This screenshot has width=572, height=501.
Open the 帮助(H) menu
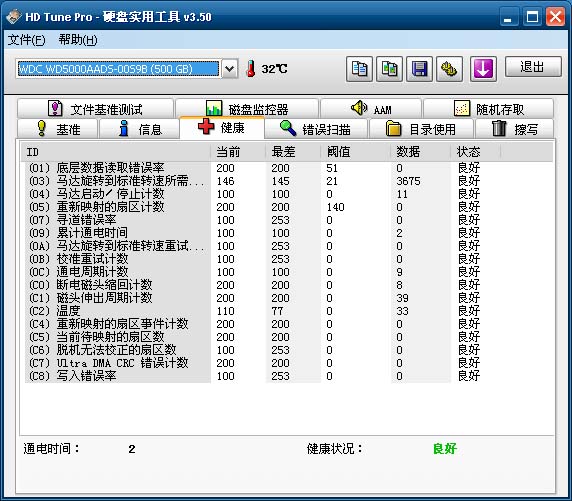click(78, 39)
